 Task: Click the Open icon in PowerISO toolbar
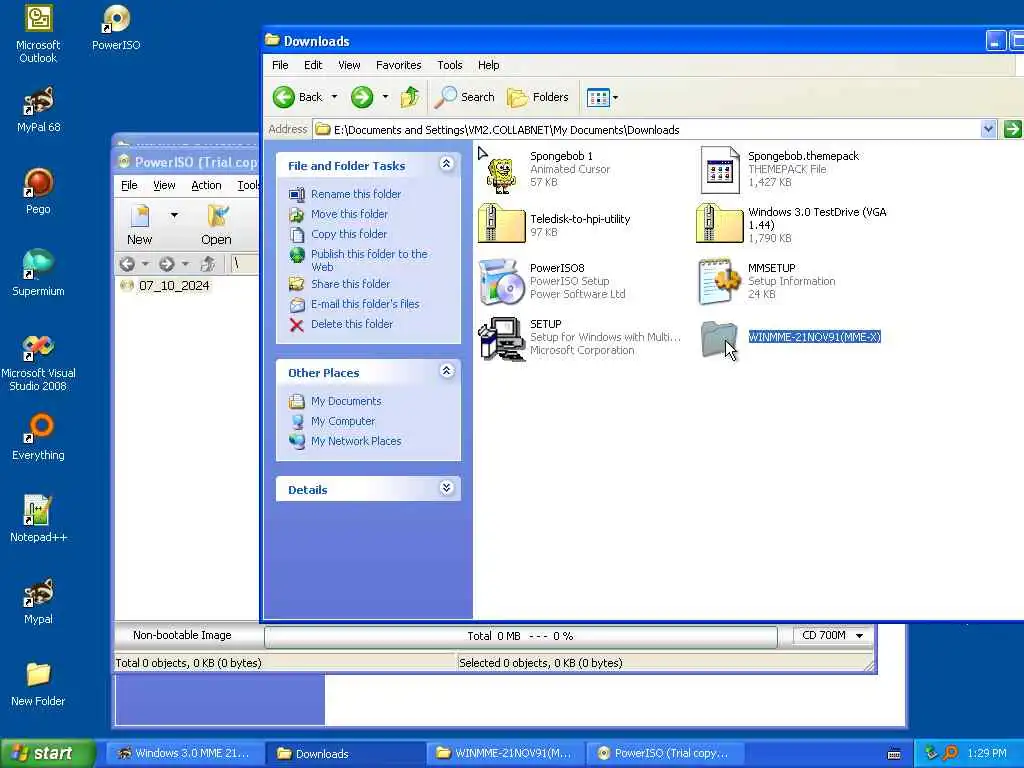216,224
